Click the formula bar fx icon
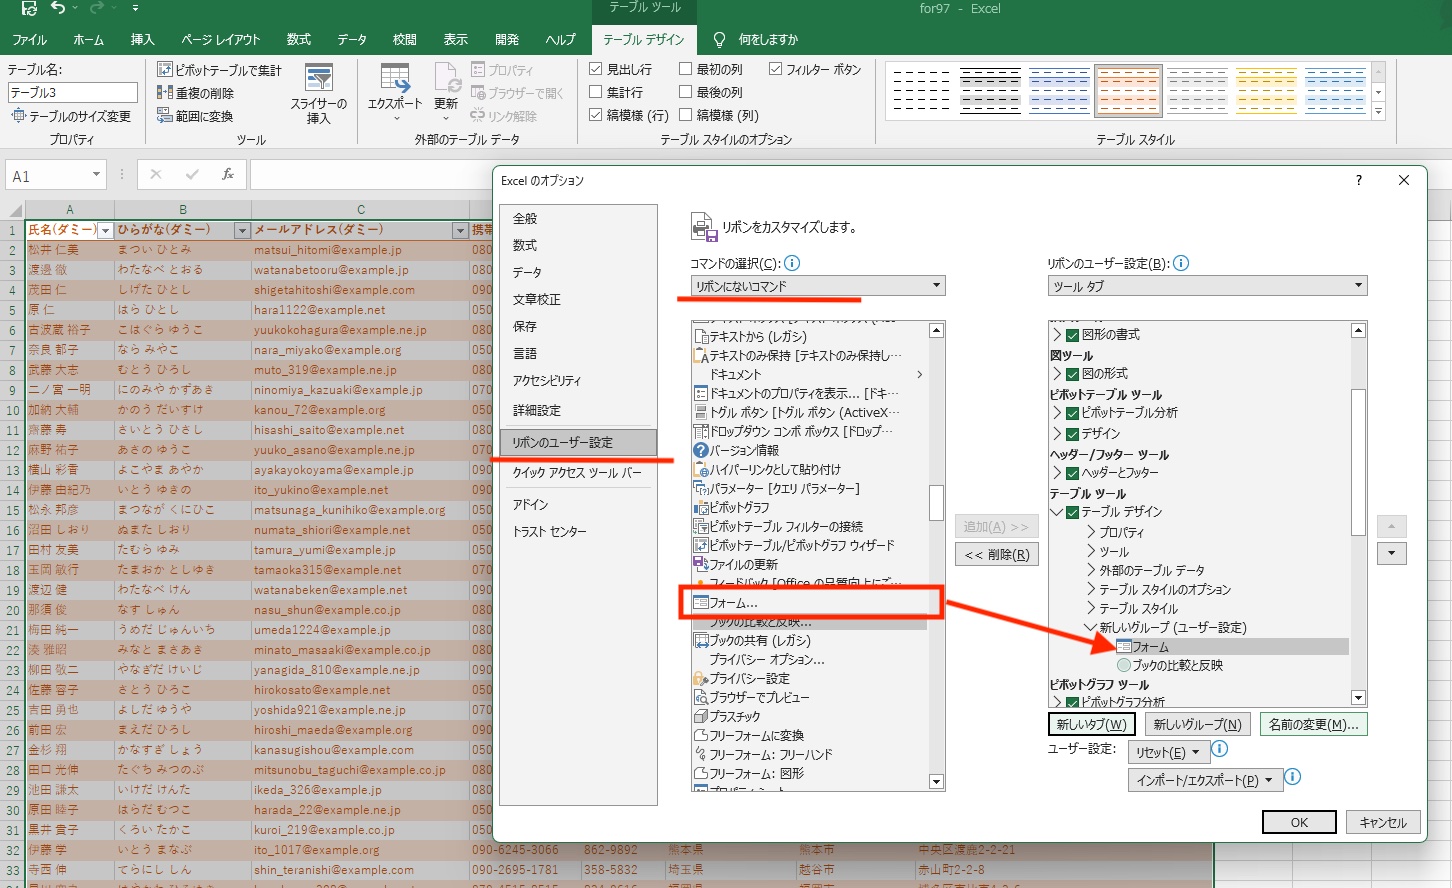Viewport: 1452px width, 888px height. 227,174
